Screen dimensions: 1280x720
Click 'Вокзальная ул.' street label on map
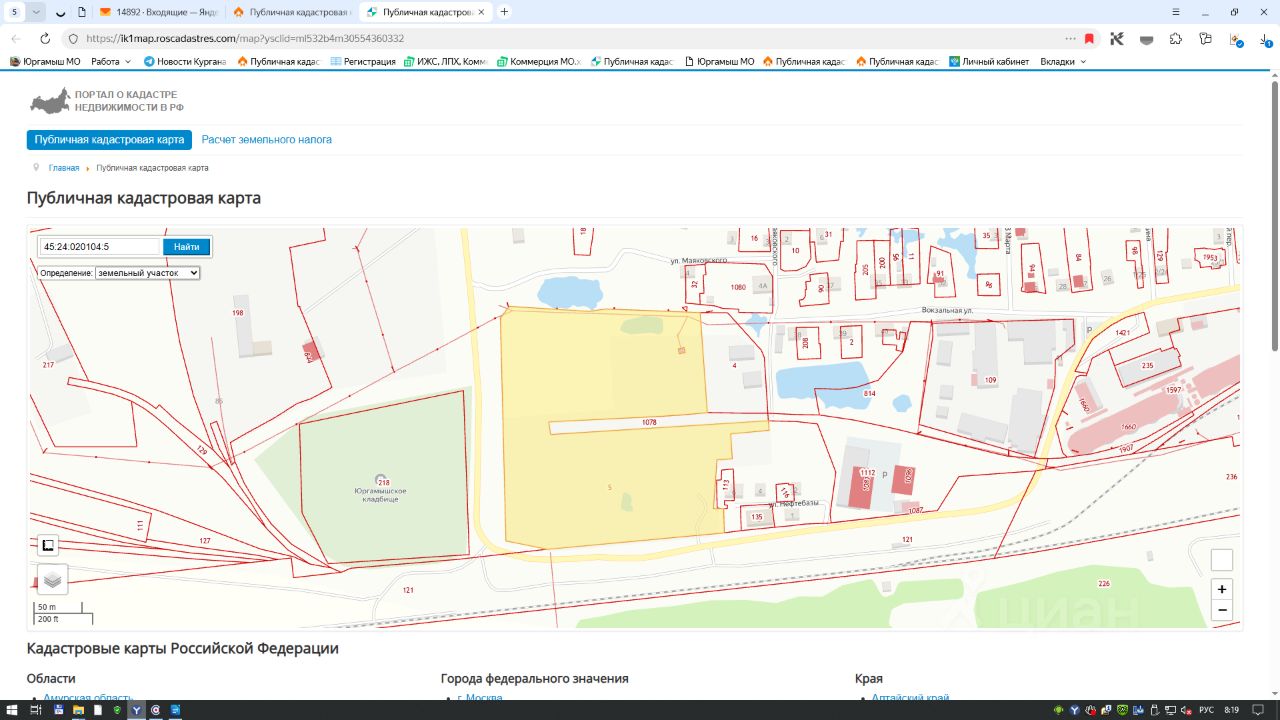click(948, 310)
